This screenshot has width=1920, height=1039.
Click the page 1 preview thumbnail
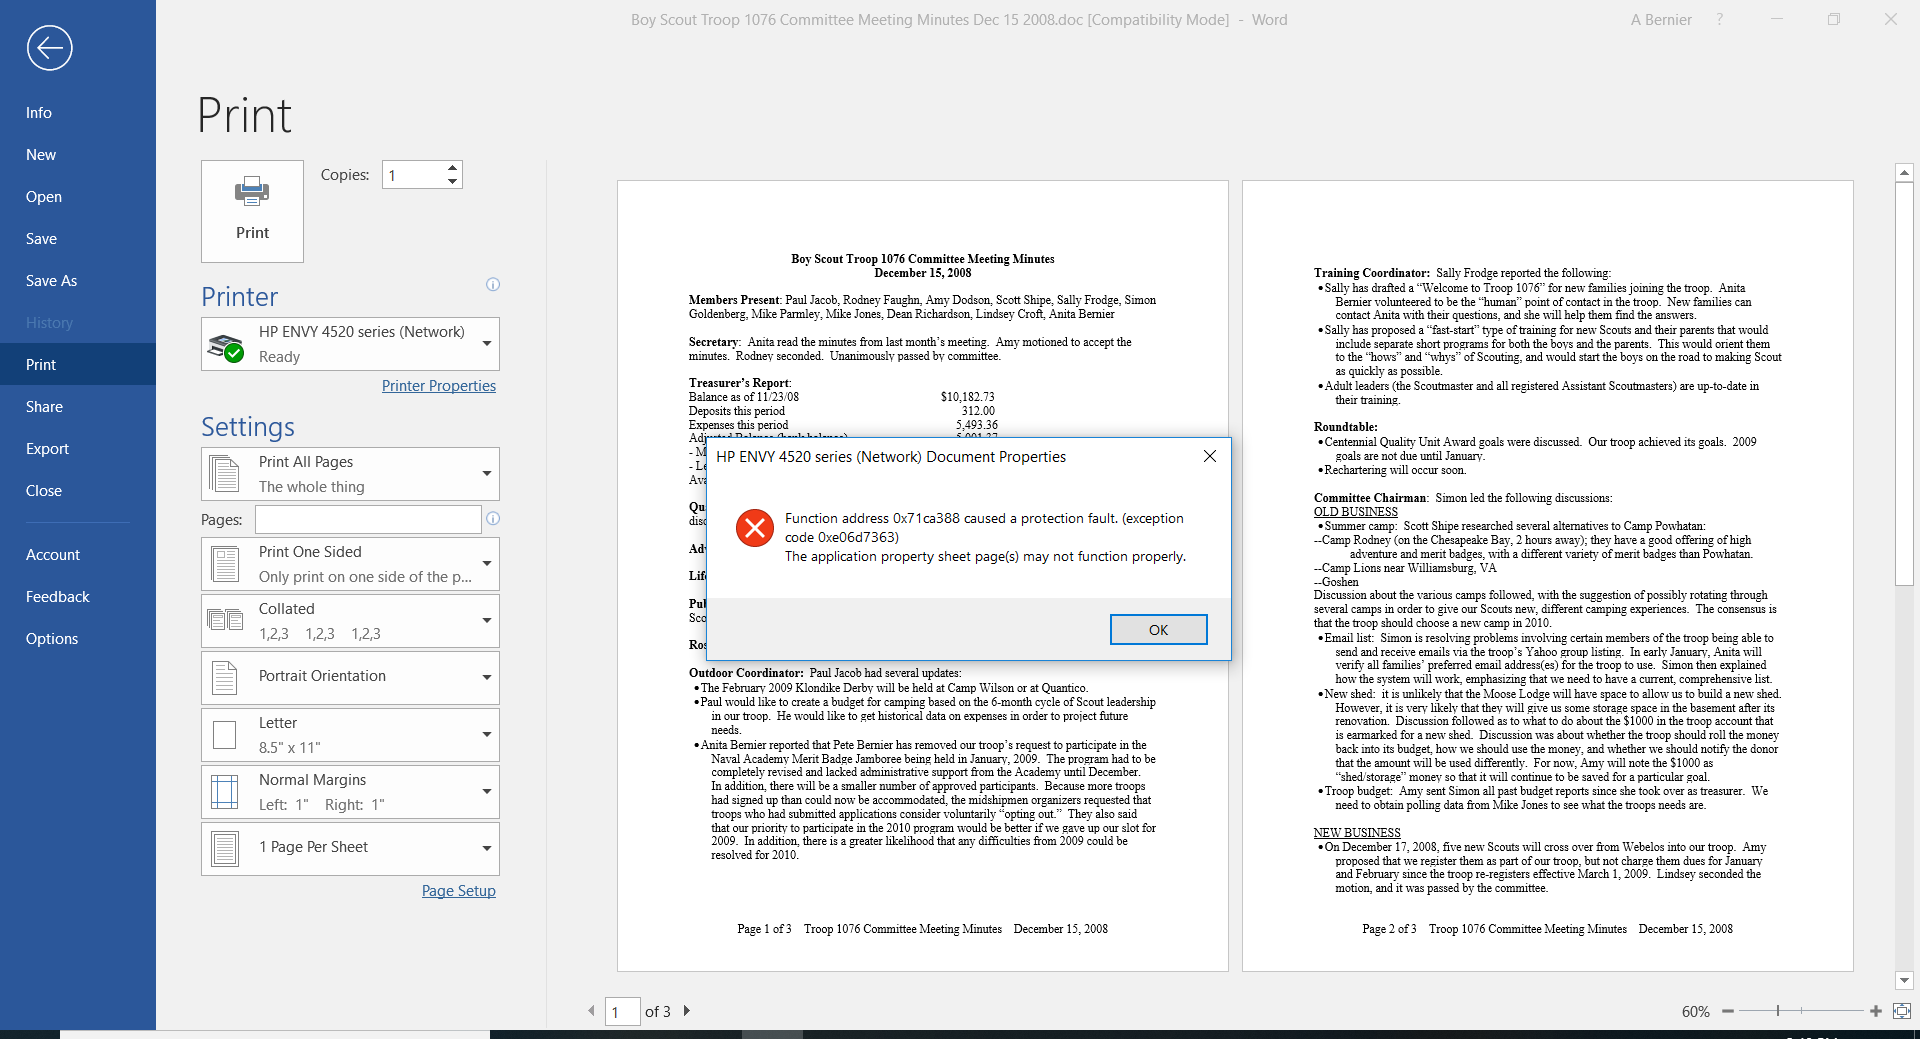[x=923, y=576]
